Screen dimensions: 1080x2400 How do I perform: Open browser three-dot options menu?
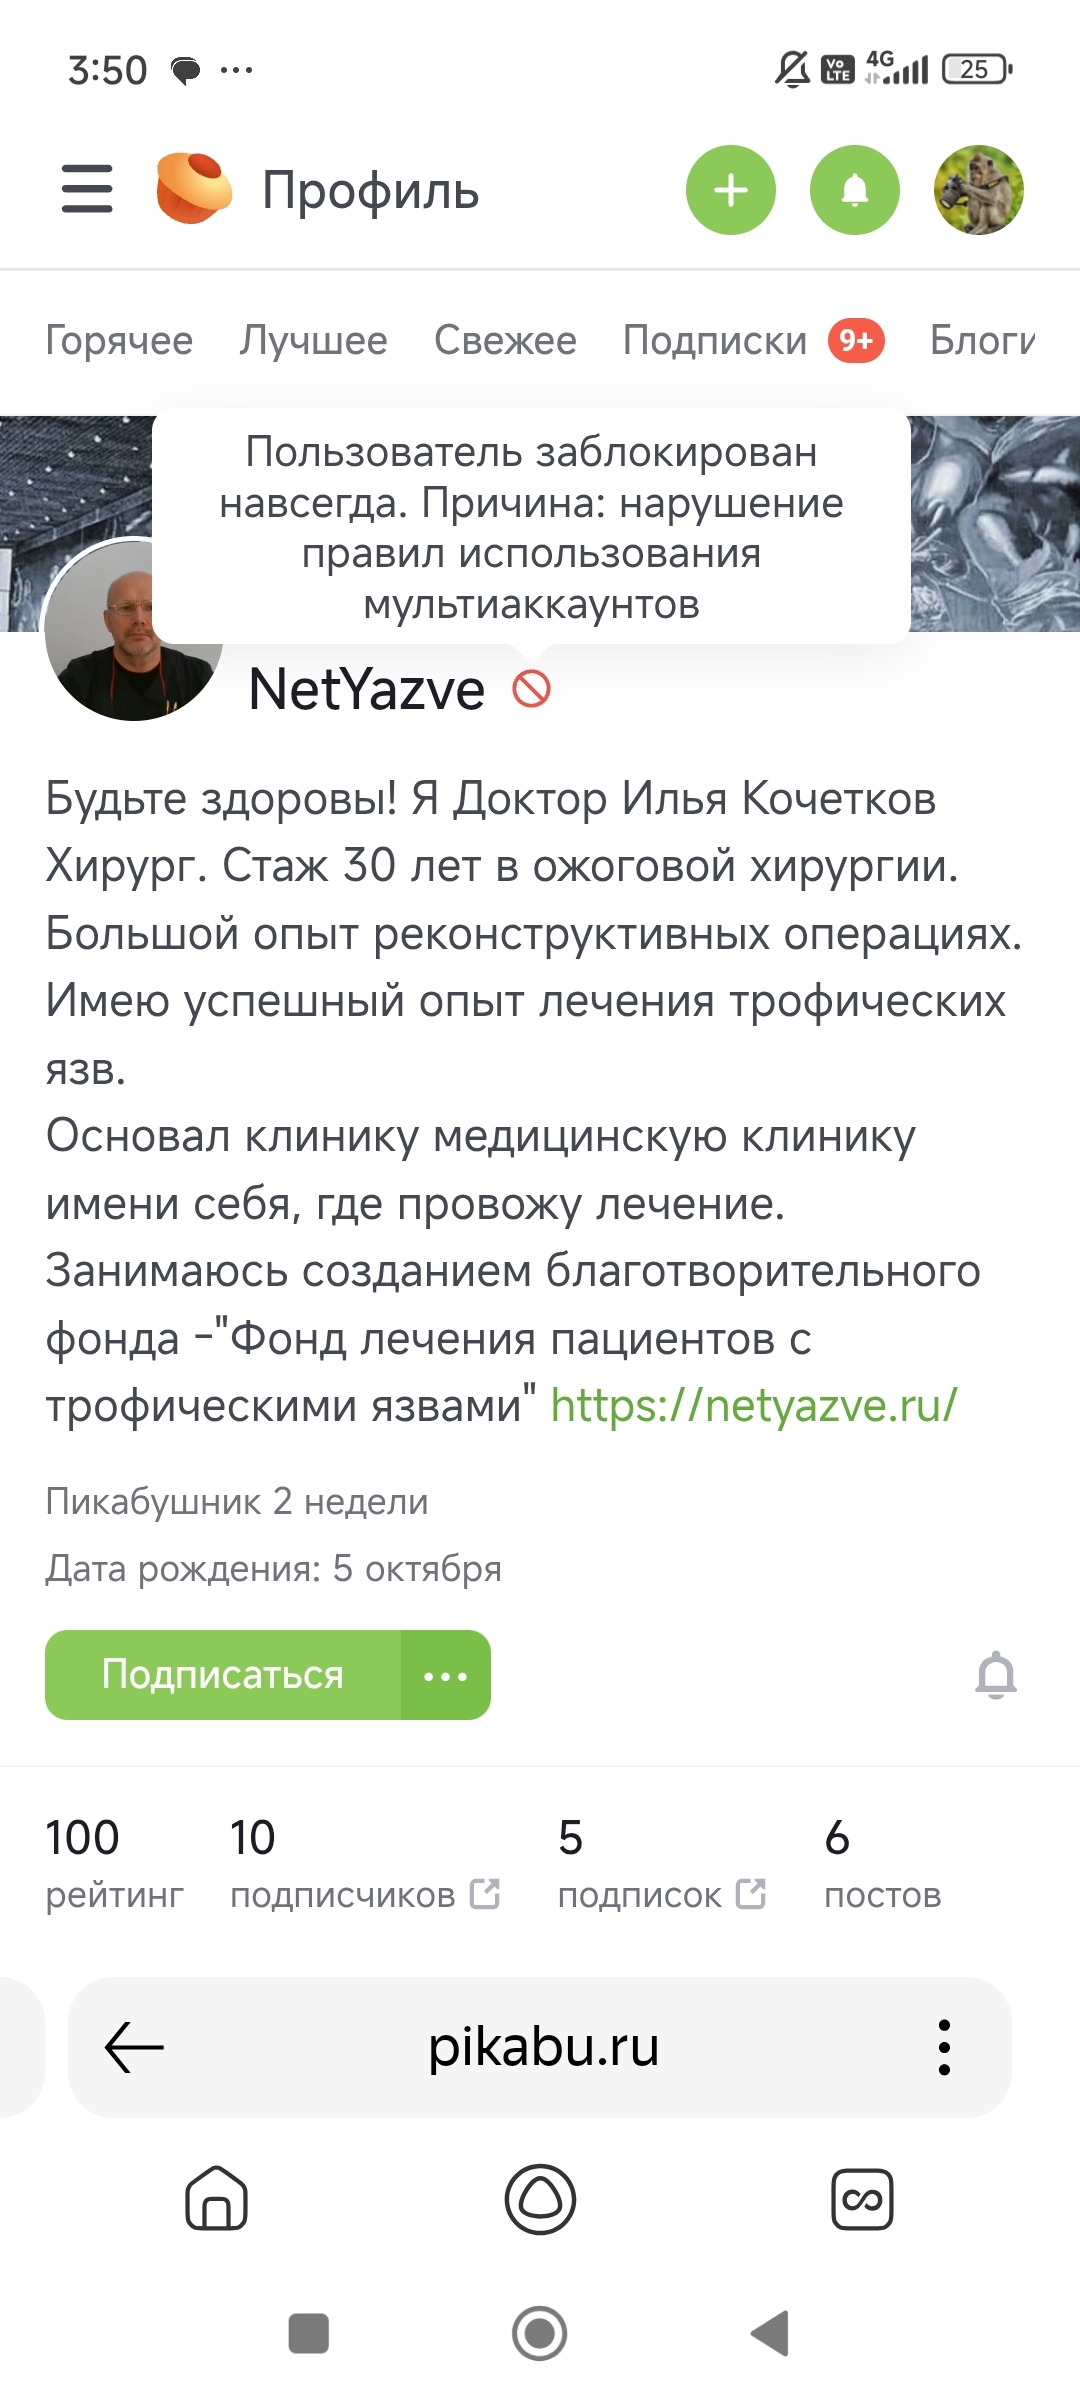coord(944,2047)
